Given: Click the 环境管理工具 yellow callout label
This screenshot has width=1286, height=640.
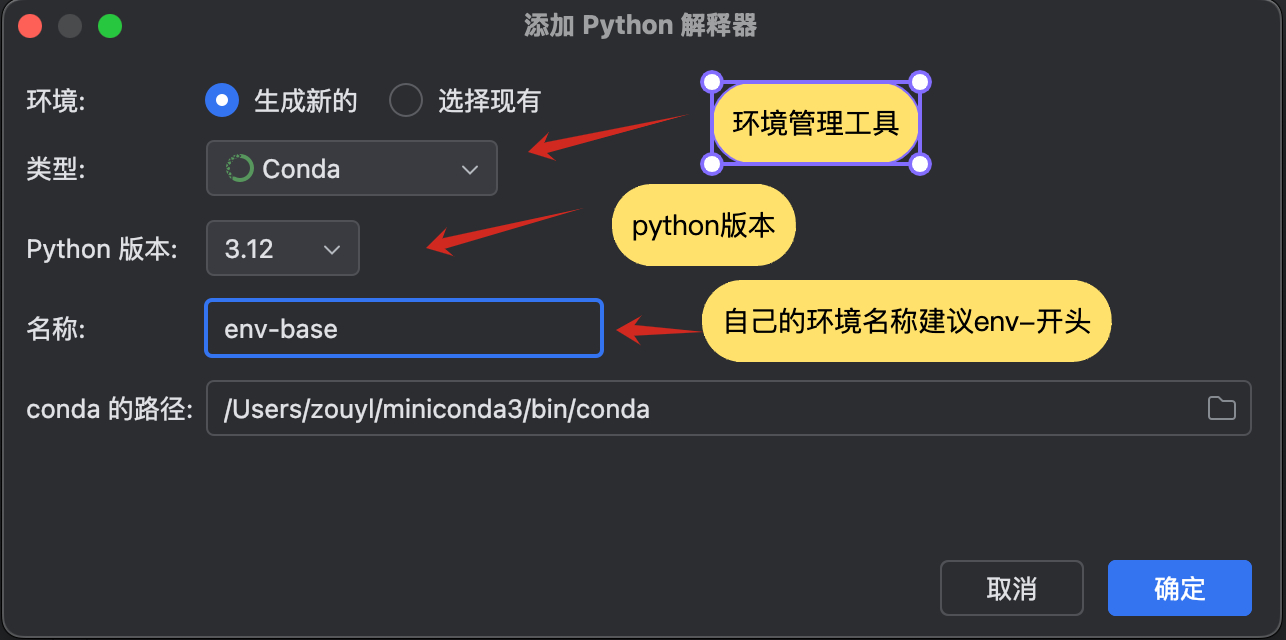Looking at the screenshot, I should click(815, 122).
